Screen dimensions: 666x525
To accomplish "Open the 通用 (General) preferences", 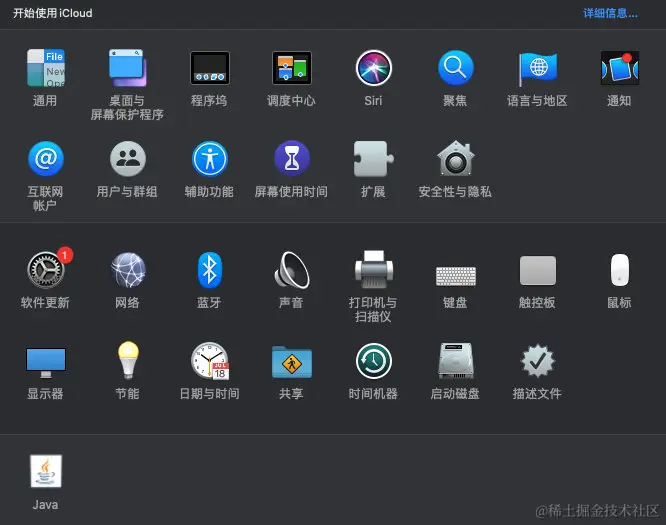I will 45,68.
